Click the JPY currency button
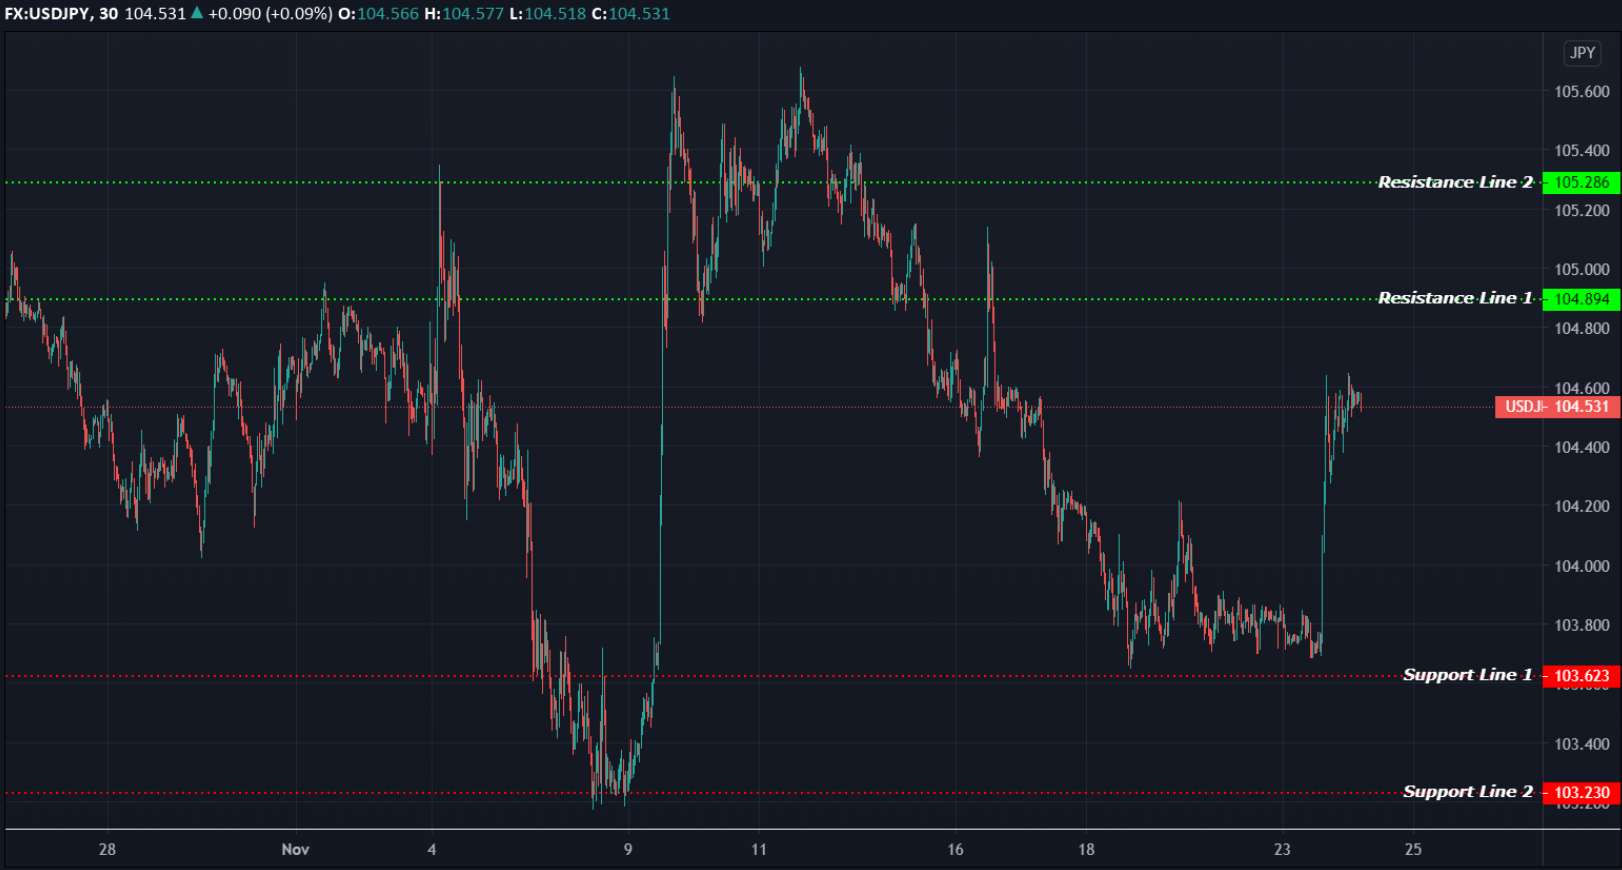This screenshot has height=870, width=1622. point(1582,53)
